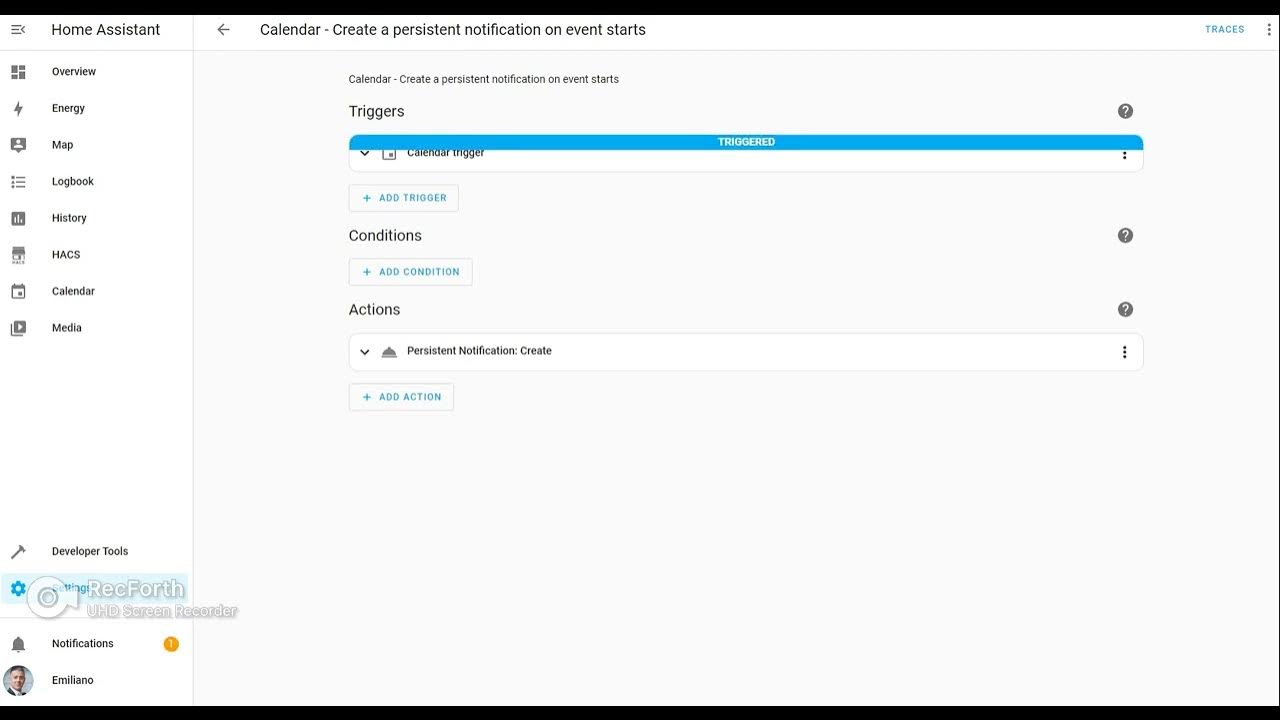Click the Conditions section heading
The image size is (1280, 720).
point(385,236)
